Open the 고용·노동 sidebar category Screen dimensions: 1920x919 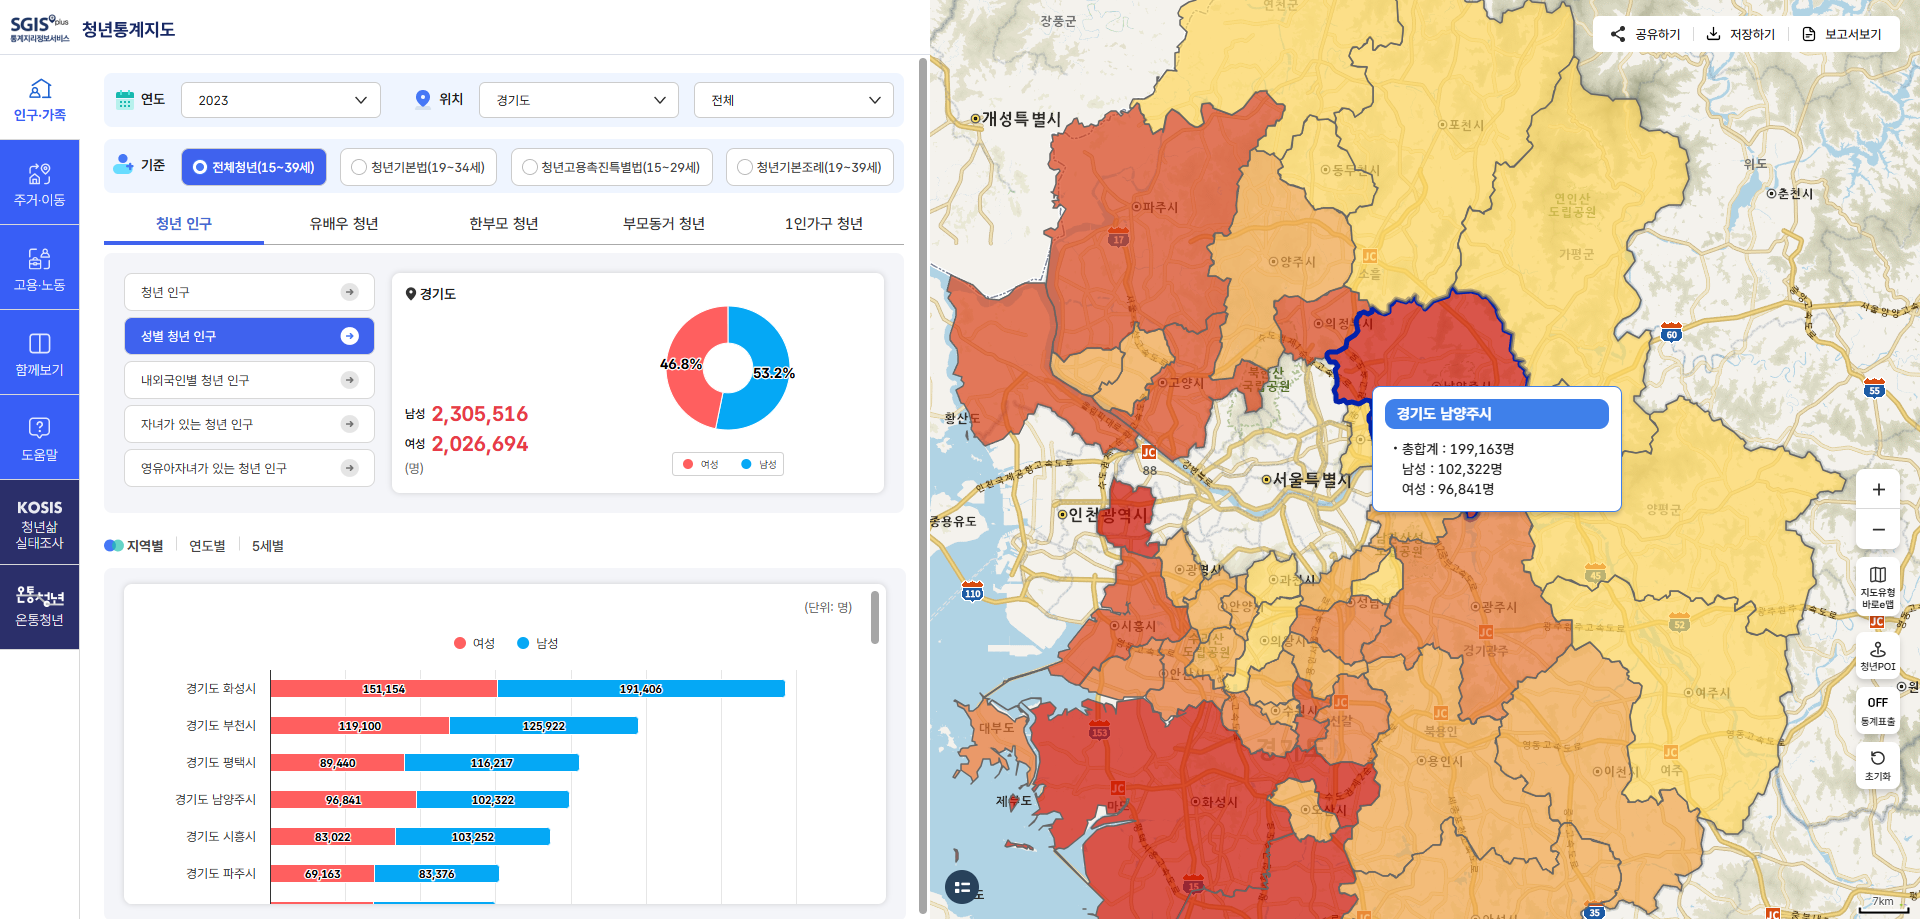40,270
